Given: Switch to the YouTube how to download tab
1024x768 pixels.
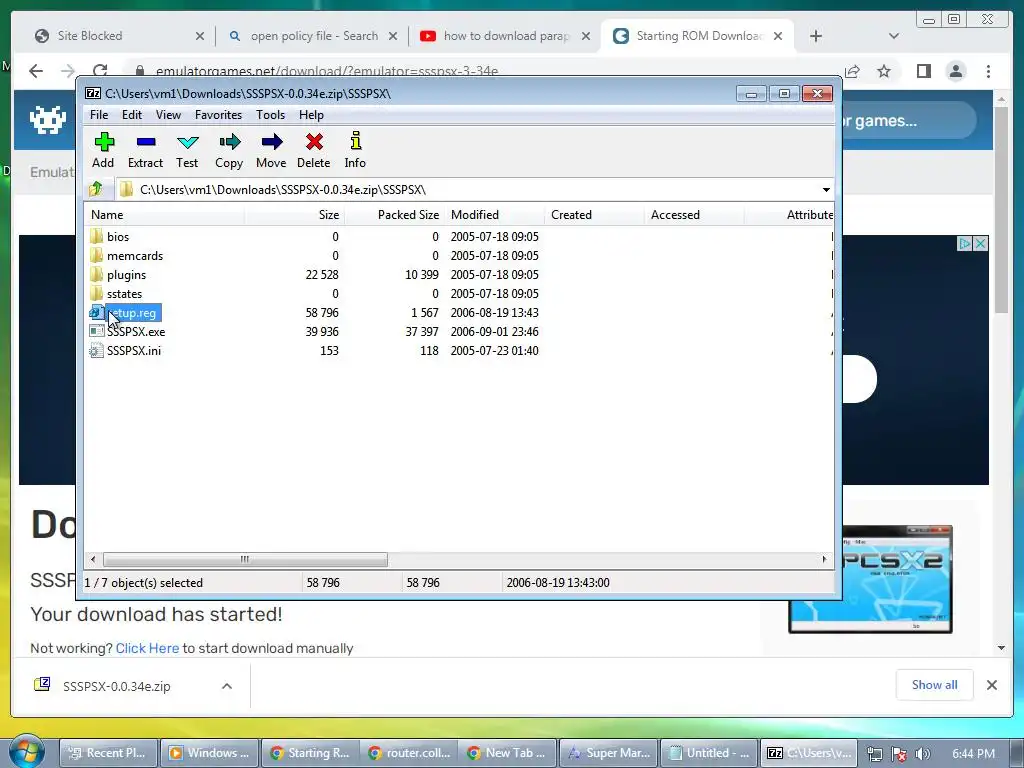Looking at the screenshot, I should pyautogui.click(x=503, y=36).
